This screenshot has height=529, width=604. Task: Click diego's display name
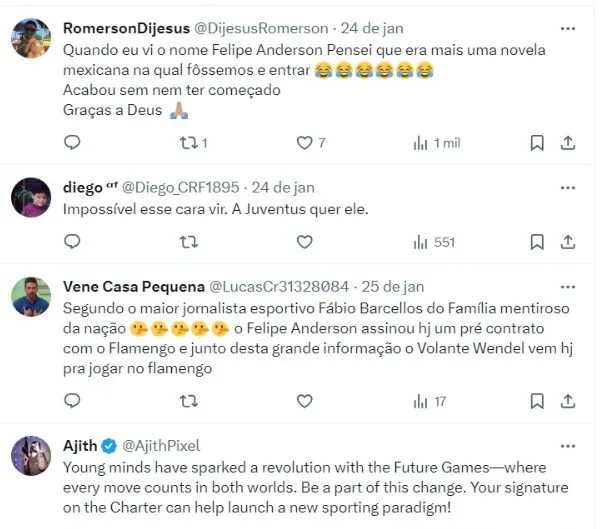coord(83,187)
